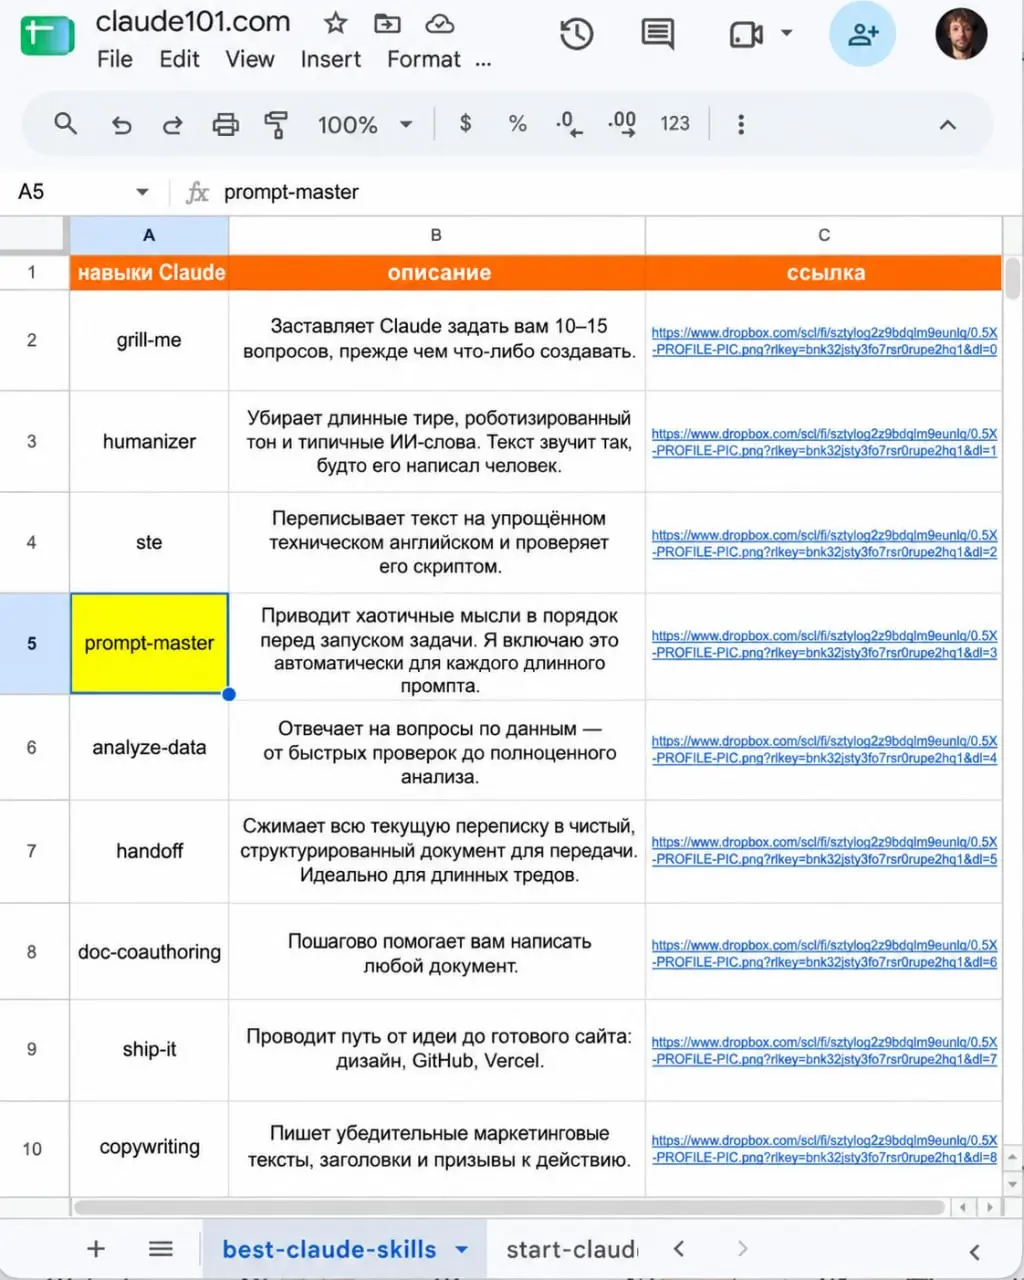
Task: Open the user account avatar
Action: 961,35
